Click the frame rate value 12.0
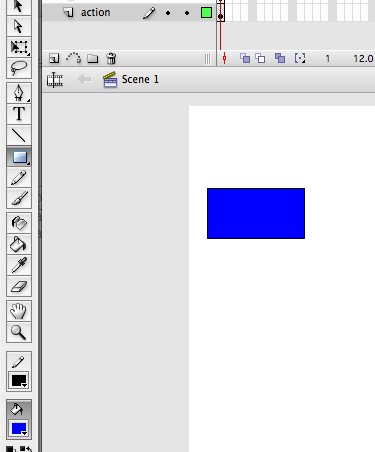This screenshot has width=375, height=452. point(363,59)
